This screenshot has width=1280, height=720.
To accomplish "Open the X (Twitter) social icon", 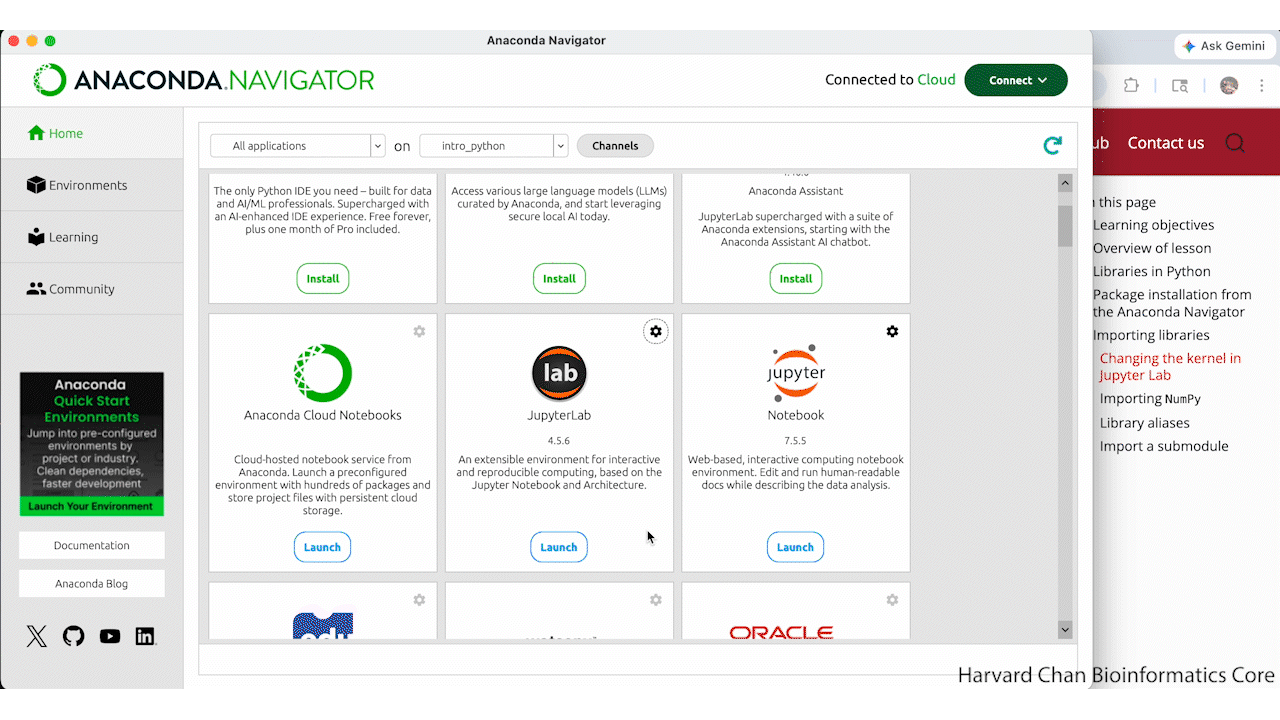I will (x=37, y=636).
